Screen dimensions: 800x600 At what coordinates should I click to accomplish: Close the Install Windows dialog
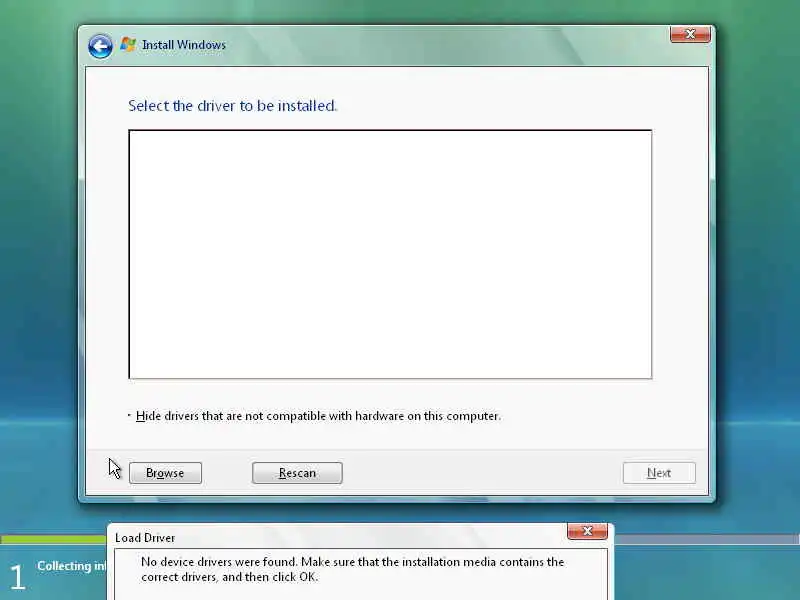tap(690, 34)
